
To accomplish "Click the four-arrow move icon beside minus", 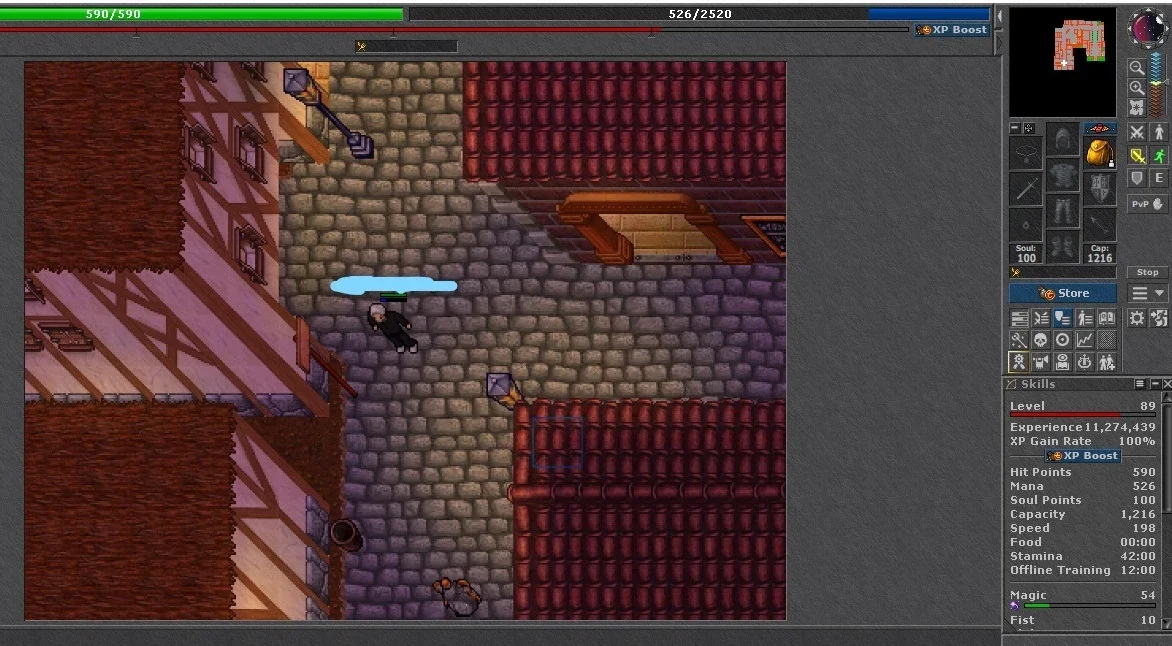I will tap(1028, 128).
